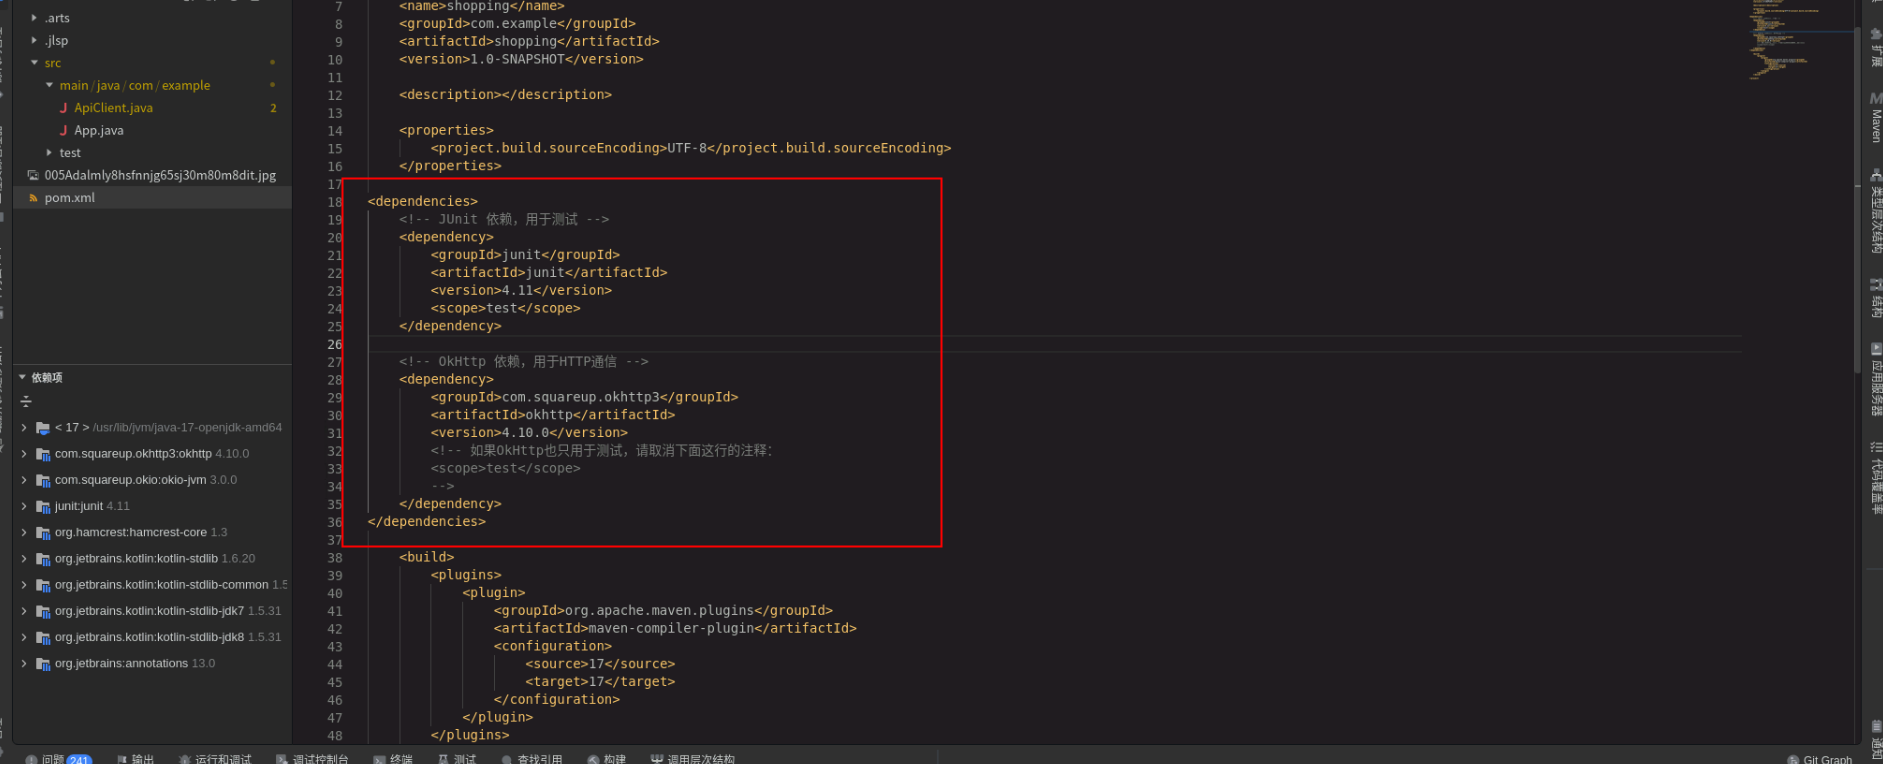Click the library icon beside org.jetbrains:annotations
1883x764 pixels.
(x=43, y=664)
